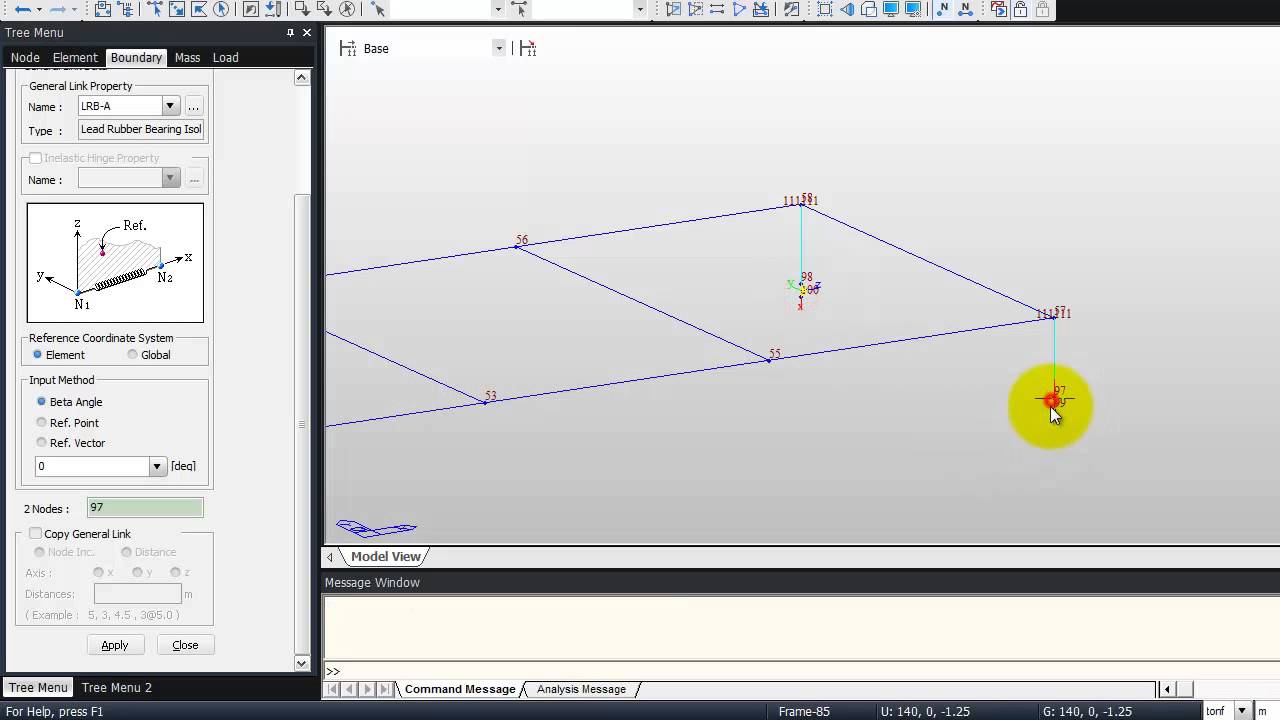Click the ellipsis button beside LRB-A

[x=194, y=106]
